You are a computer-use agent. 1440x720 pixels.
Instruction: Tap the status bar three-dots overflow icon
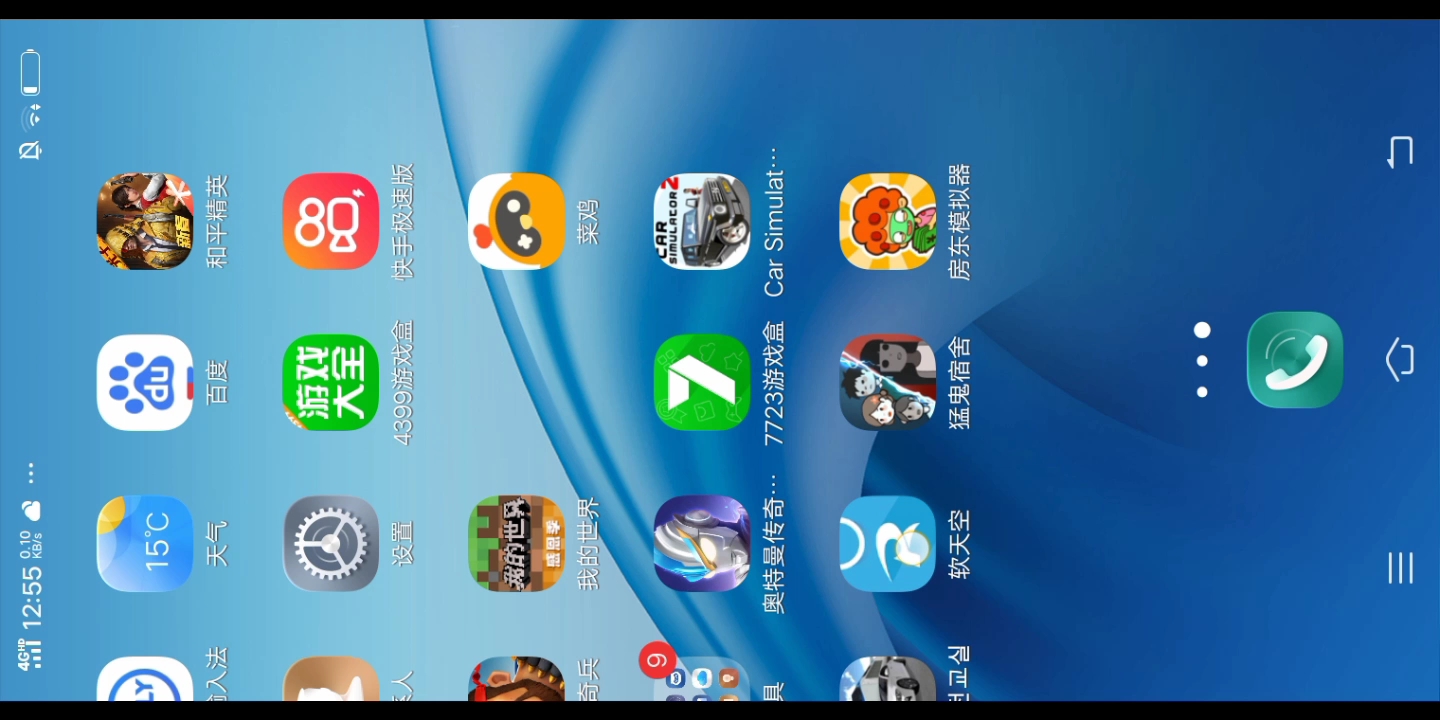[x=31, y=472]
